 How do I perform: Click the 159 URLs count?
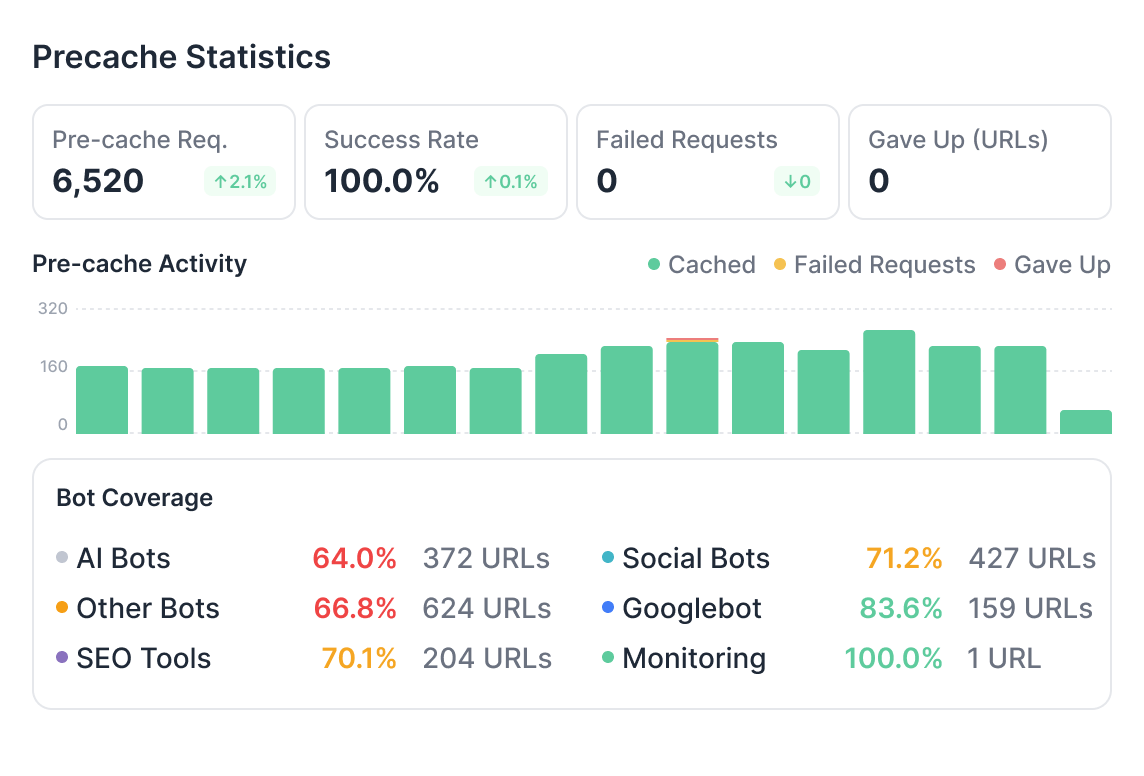[x=1030, y=608]
